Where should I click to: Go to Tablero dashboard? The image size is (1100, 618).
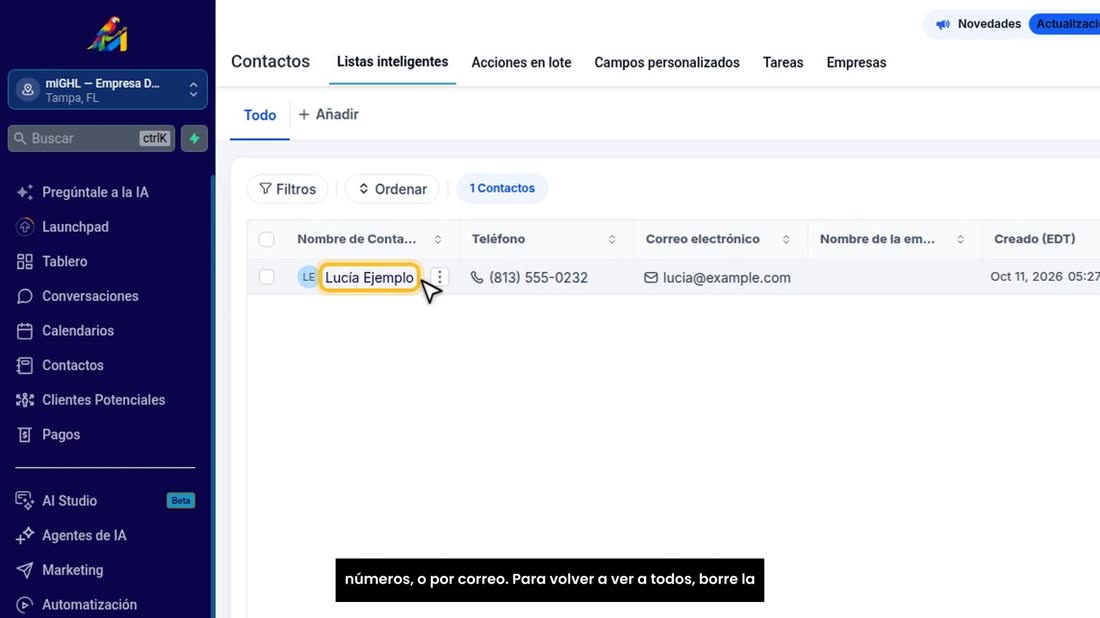pos(52,262)
